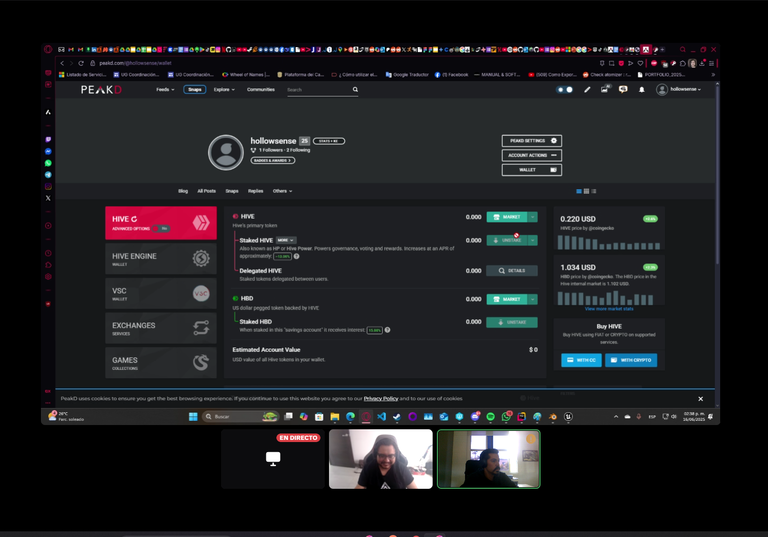Open Visual Studio Code from taskbar
This screenshot has height=537, width=768.
(x=382, y=416)
